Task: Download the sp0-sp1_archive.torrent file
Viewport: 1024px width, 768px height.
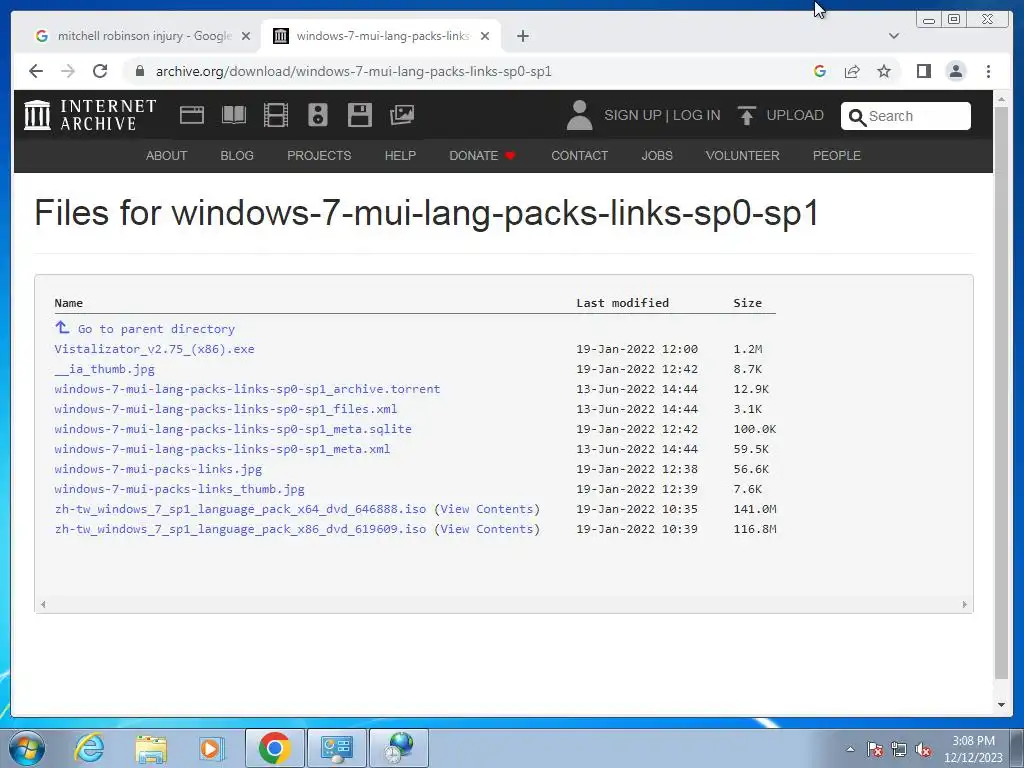Action: pos(247,389)
